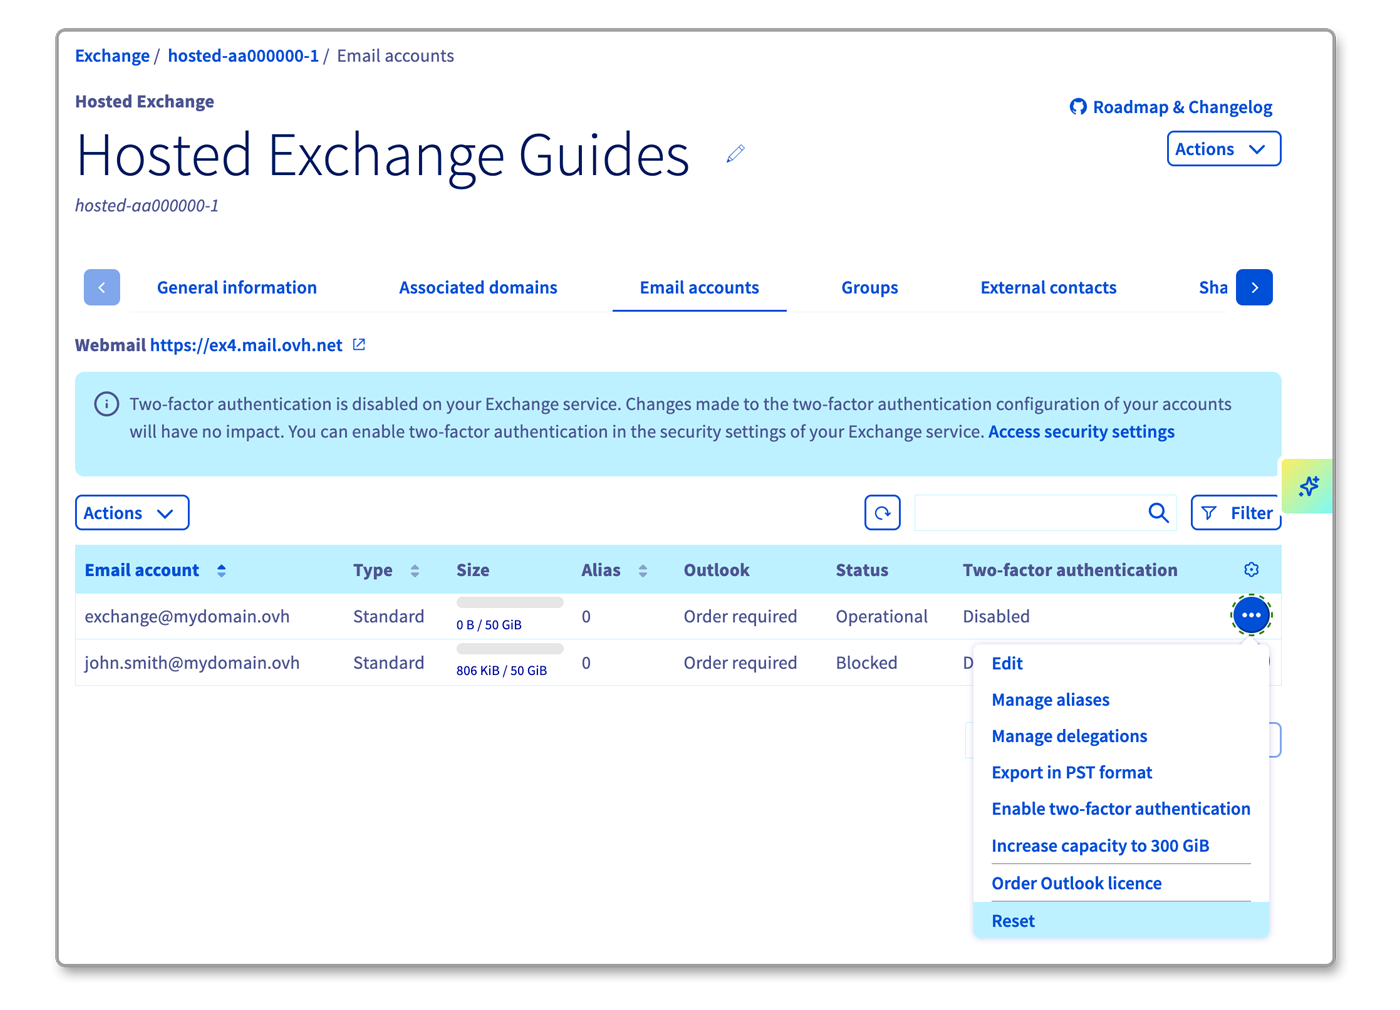The height and width of the screenshot is (1010, 1400).
Task: Sort by Email account column
Action: point(221,570)
